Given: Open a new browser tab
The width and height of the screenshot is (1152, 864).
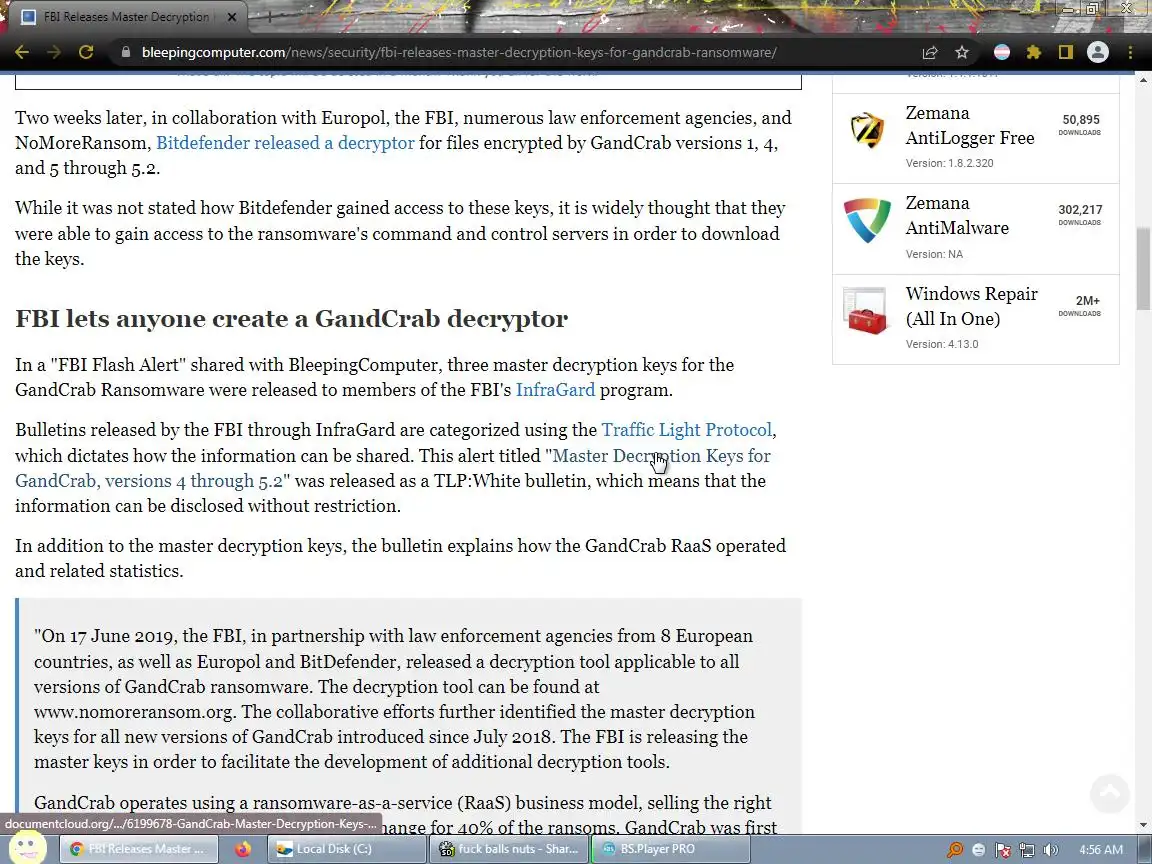Looking at the screenshot, I should tap(269, 16).
